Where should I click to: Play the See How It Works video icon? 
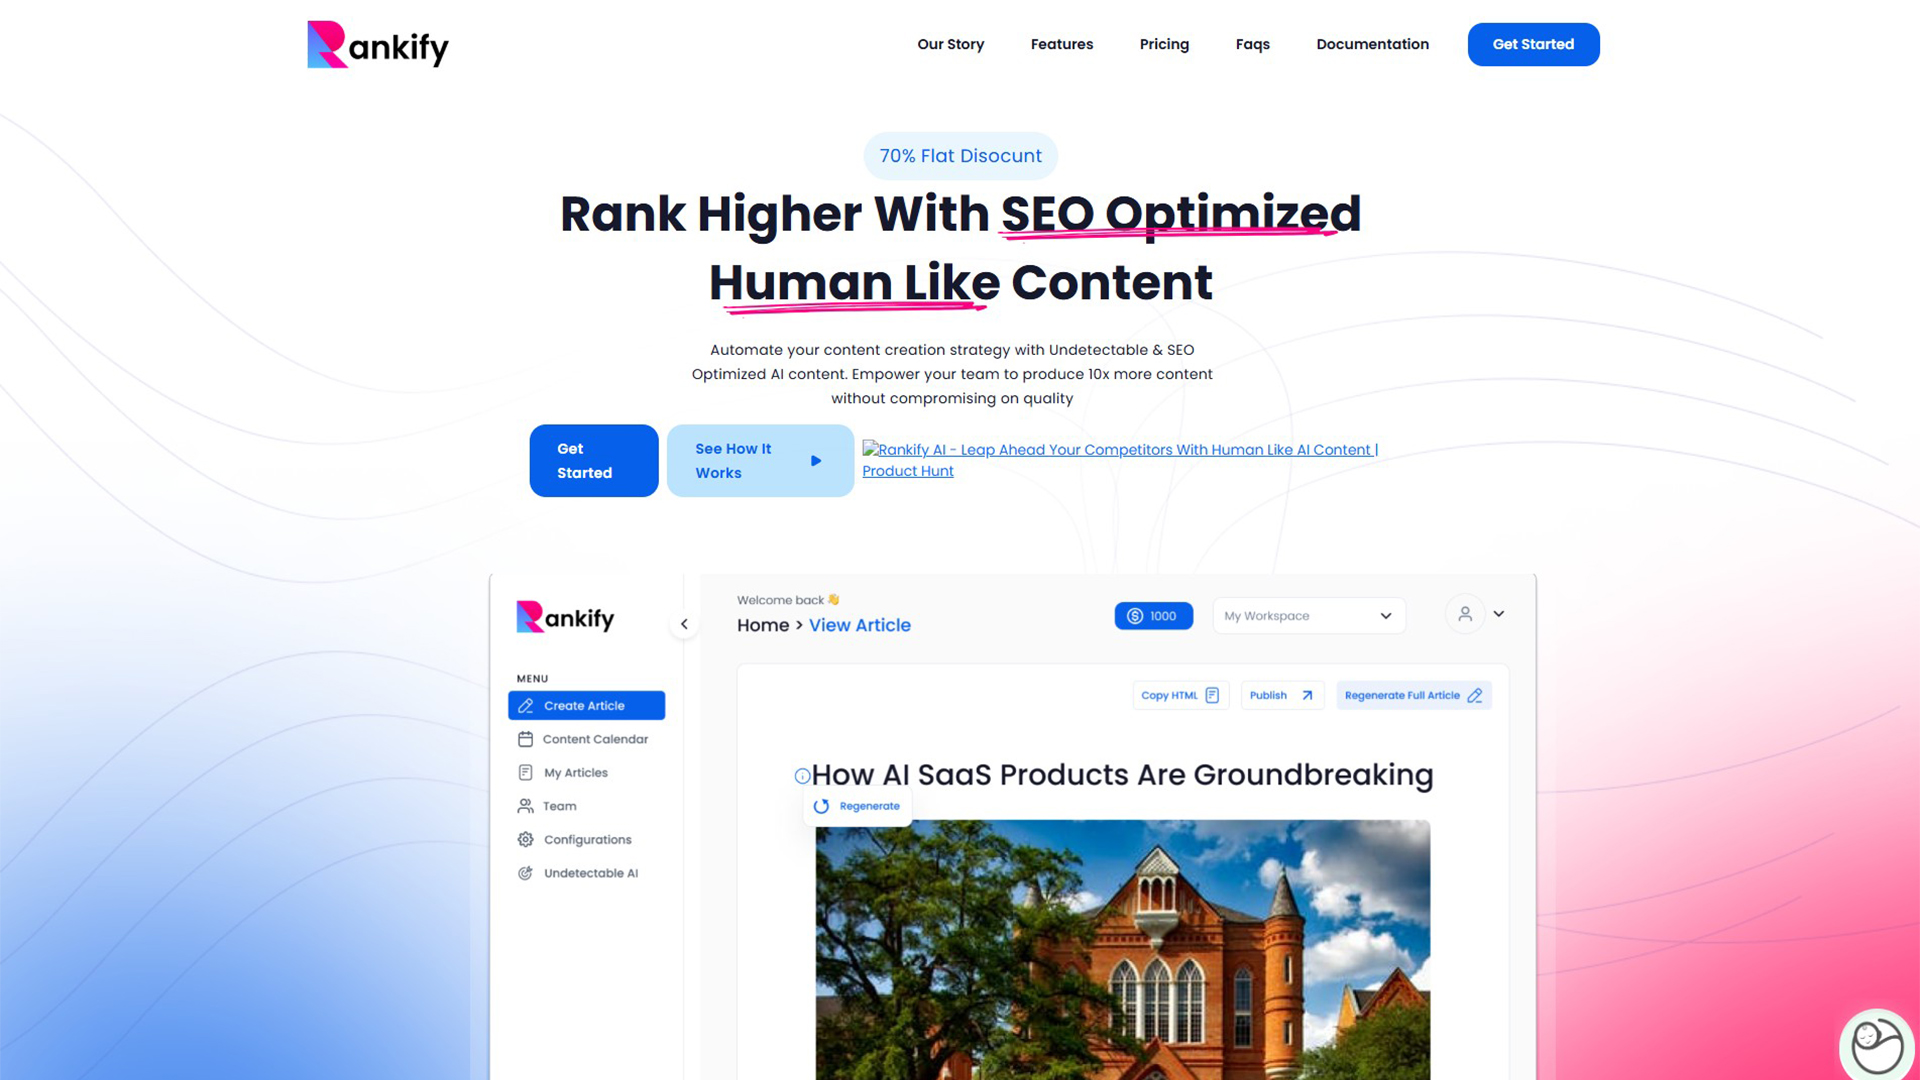(x=816, y=461)
